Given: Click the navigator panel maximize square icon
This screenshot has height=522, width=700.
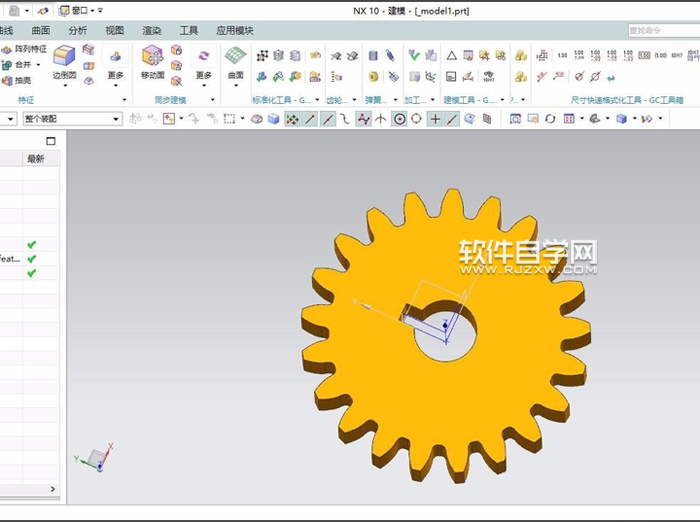Looking at the screenshot, I should 51,141.
